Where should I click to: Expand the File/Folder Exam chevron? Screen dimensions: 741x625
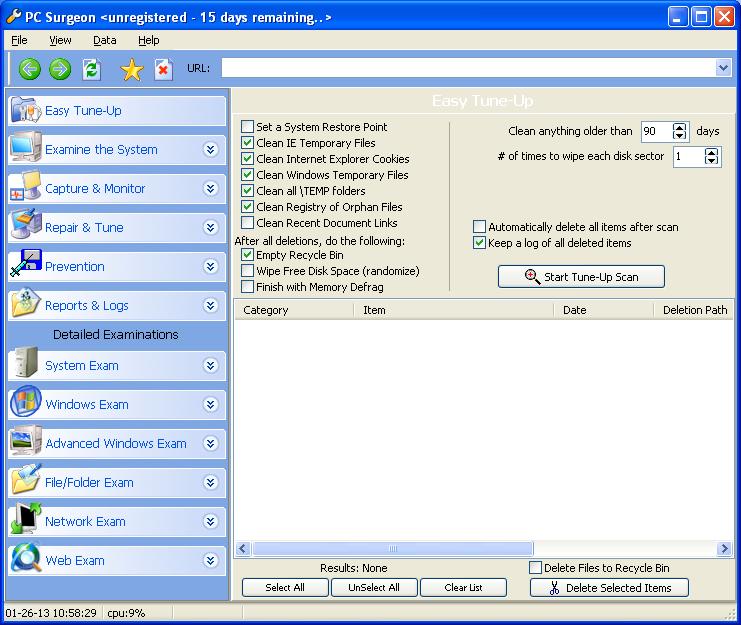pyautogui.click(x=210, y=482)
